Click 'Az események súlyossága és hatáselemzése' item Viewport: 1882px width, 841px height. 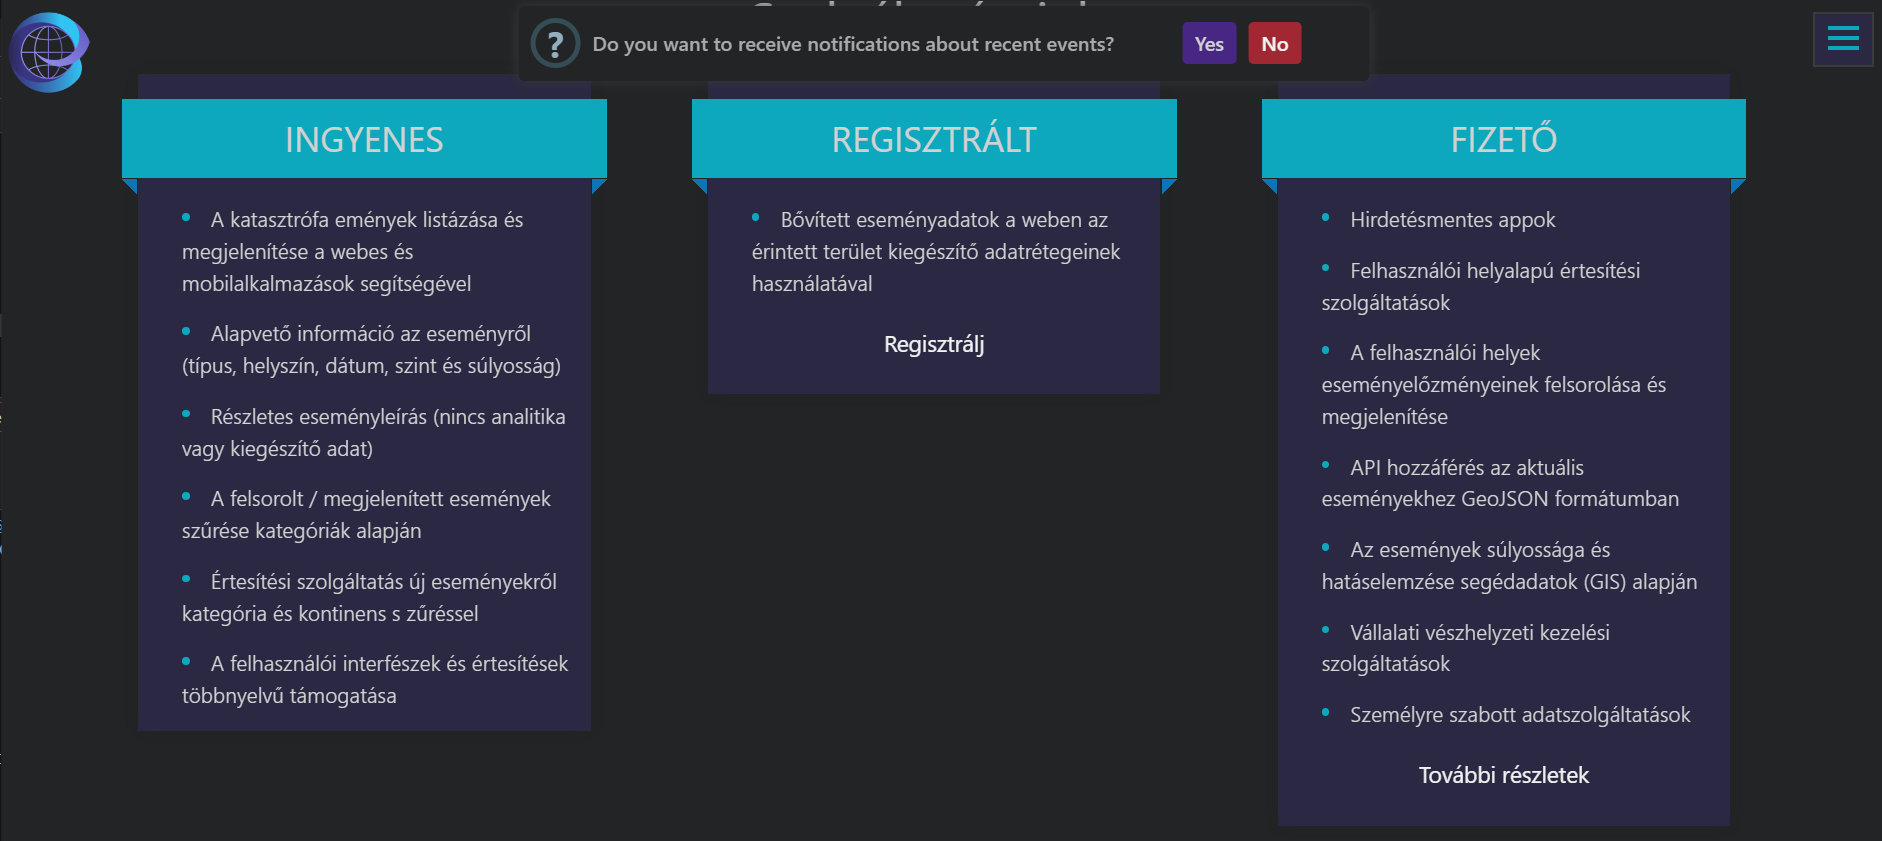(x=1509, y=566)
